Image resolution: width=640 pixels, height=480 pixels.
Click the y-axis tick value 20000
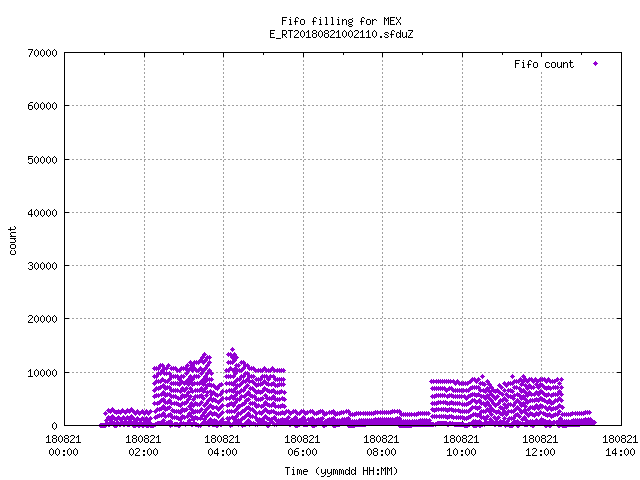[42, 319]
